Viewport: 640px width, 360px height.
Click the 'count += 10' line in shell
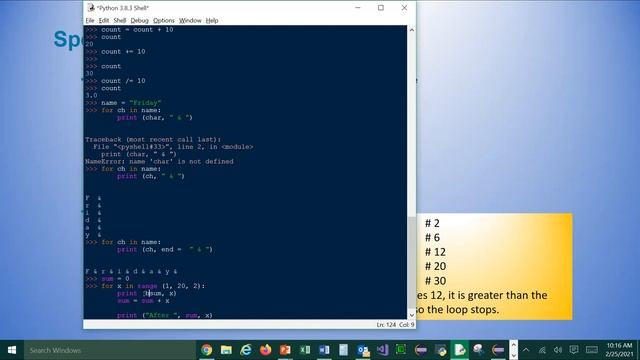click(123, 51)
